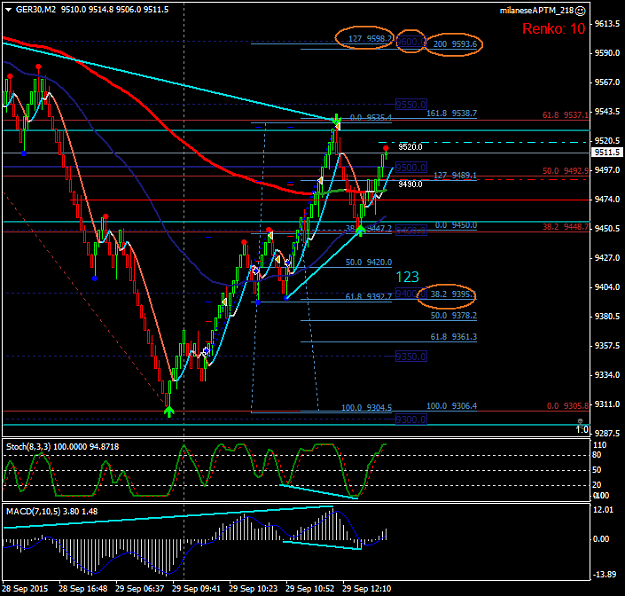Select the current price tag 9511.5
The image size is (625, 596).
(x=607, y=152)
